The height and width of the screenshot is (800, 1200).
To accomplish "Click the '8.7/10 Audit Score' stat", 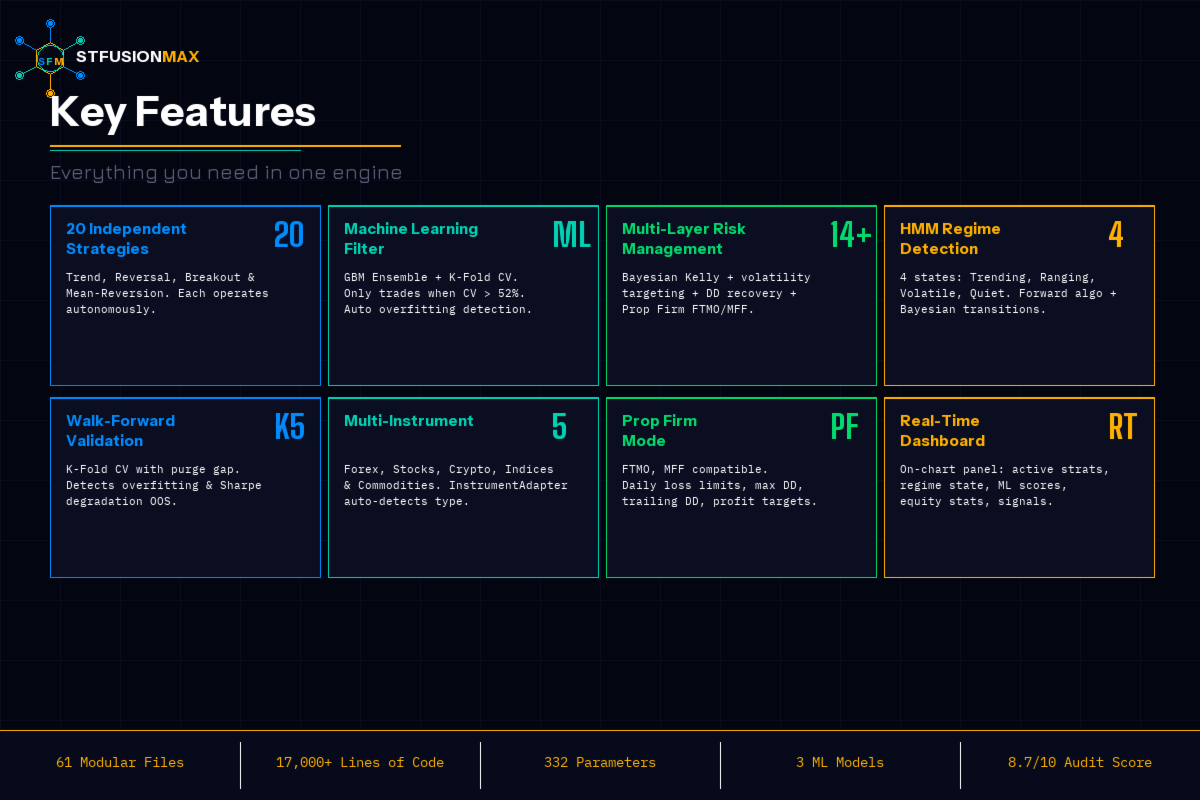I will click(1080, 763).
